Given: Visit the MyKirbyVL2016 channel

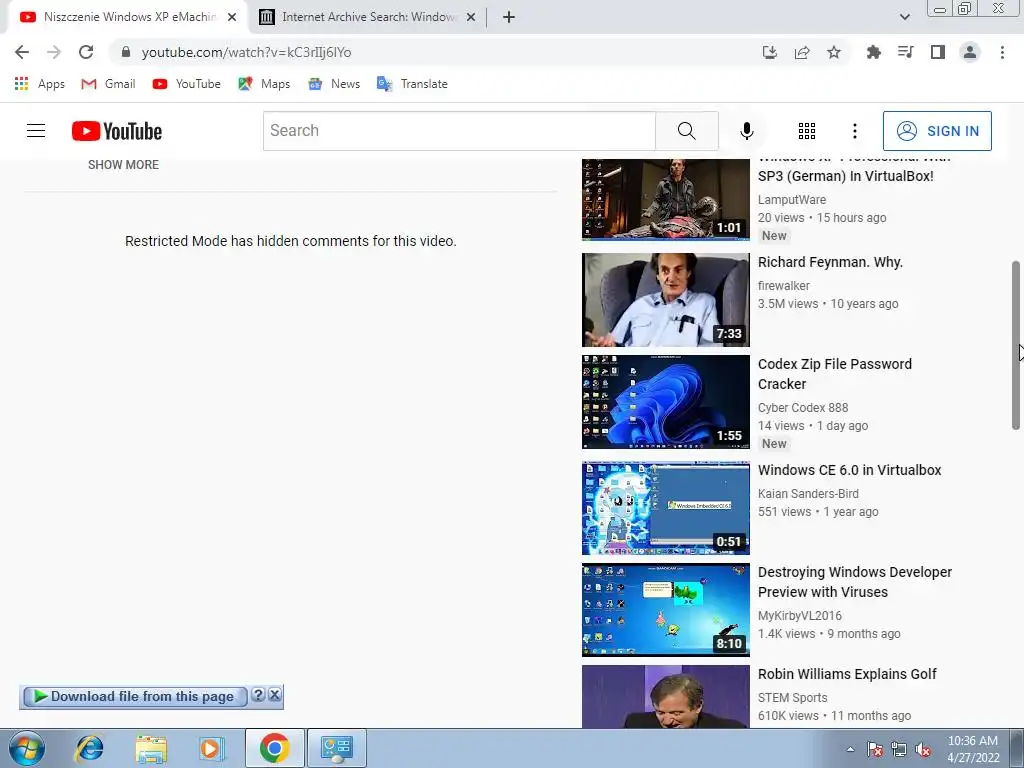Looking at the screenshot, I should tap(799, 615).
